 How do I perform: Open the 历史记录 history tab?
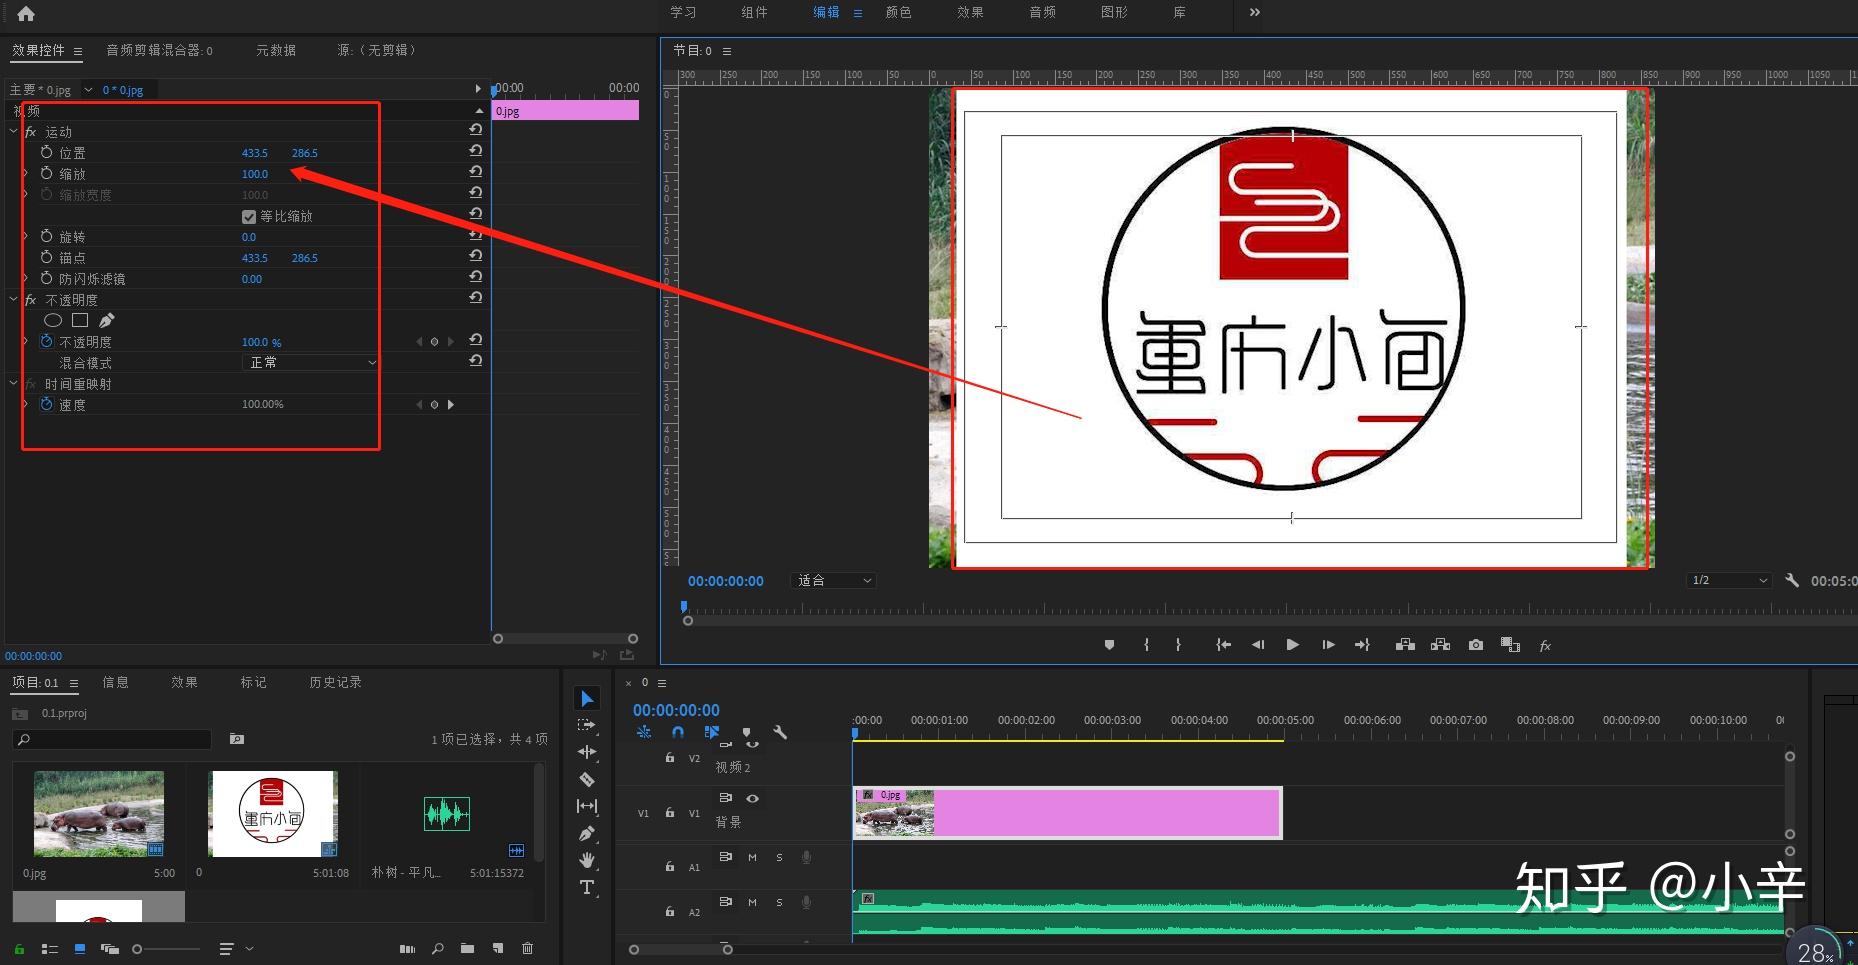[335, 682]
